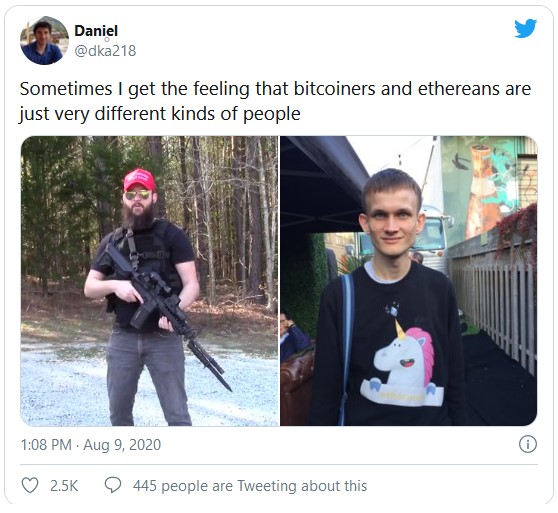Open the @dka218 handle link
Screen dimensions: 558x513
pyautogui.click(x=105, y=51)
